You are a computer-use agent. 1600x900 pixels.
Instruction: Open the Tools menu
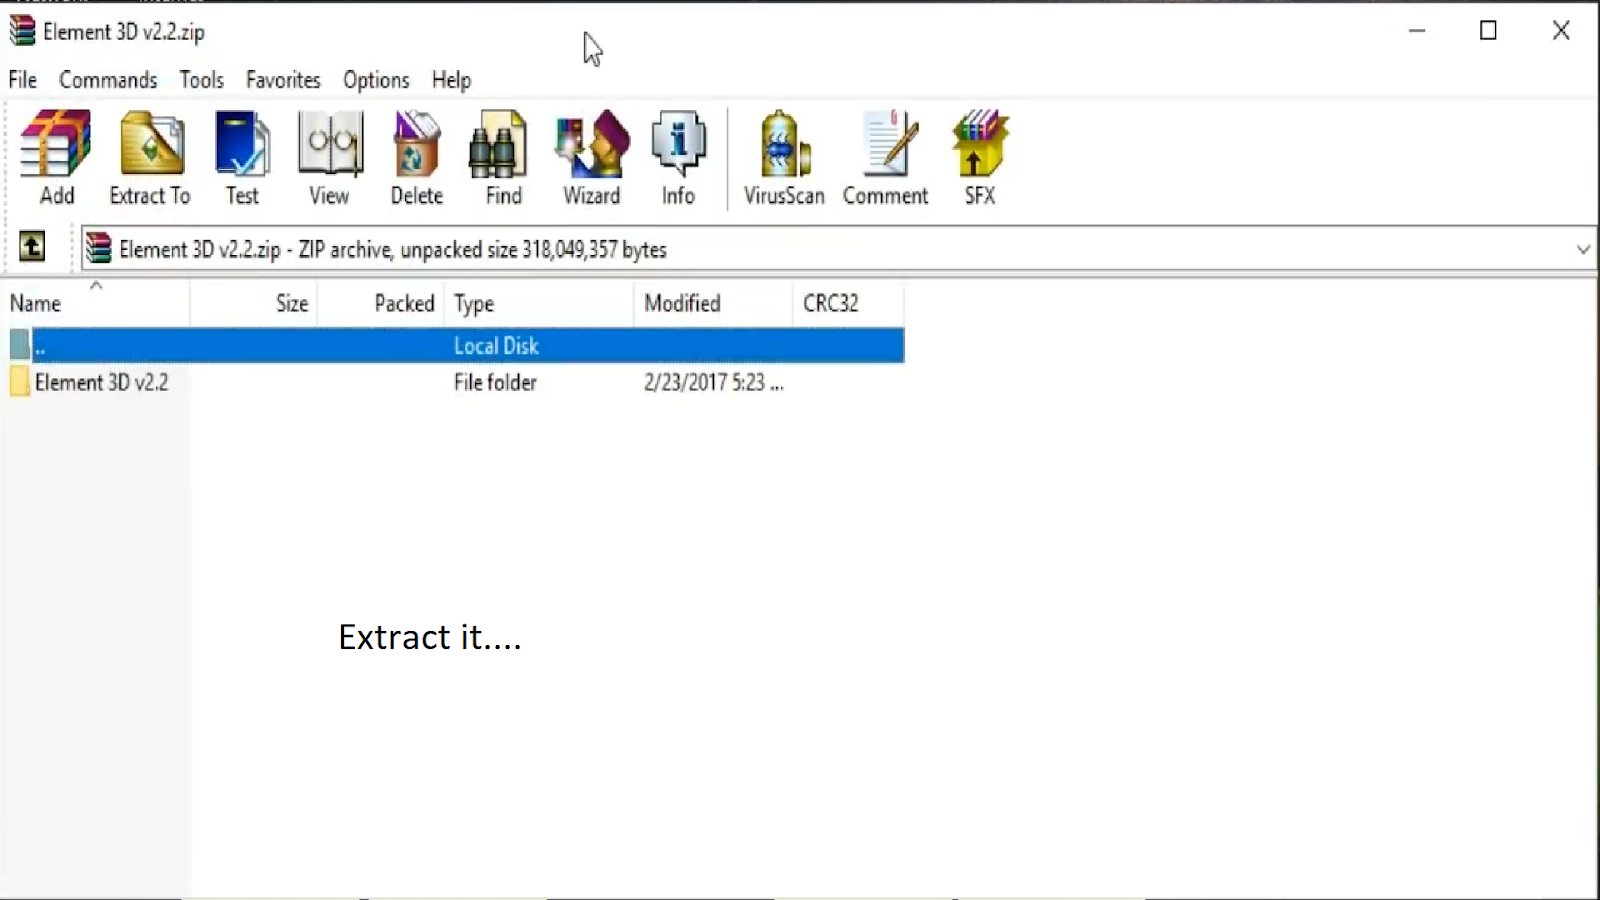pyautogui.click(x=202, y=80)
